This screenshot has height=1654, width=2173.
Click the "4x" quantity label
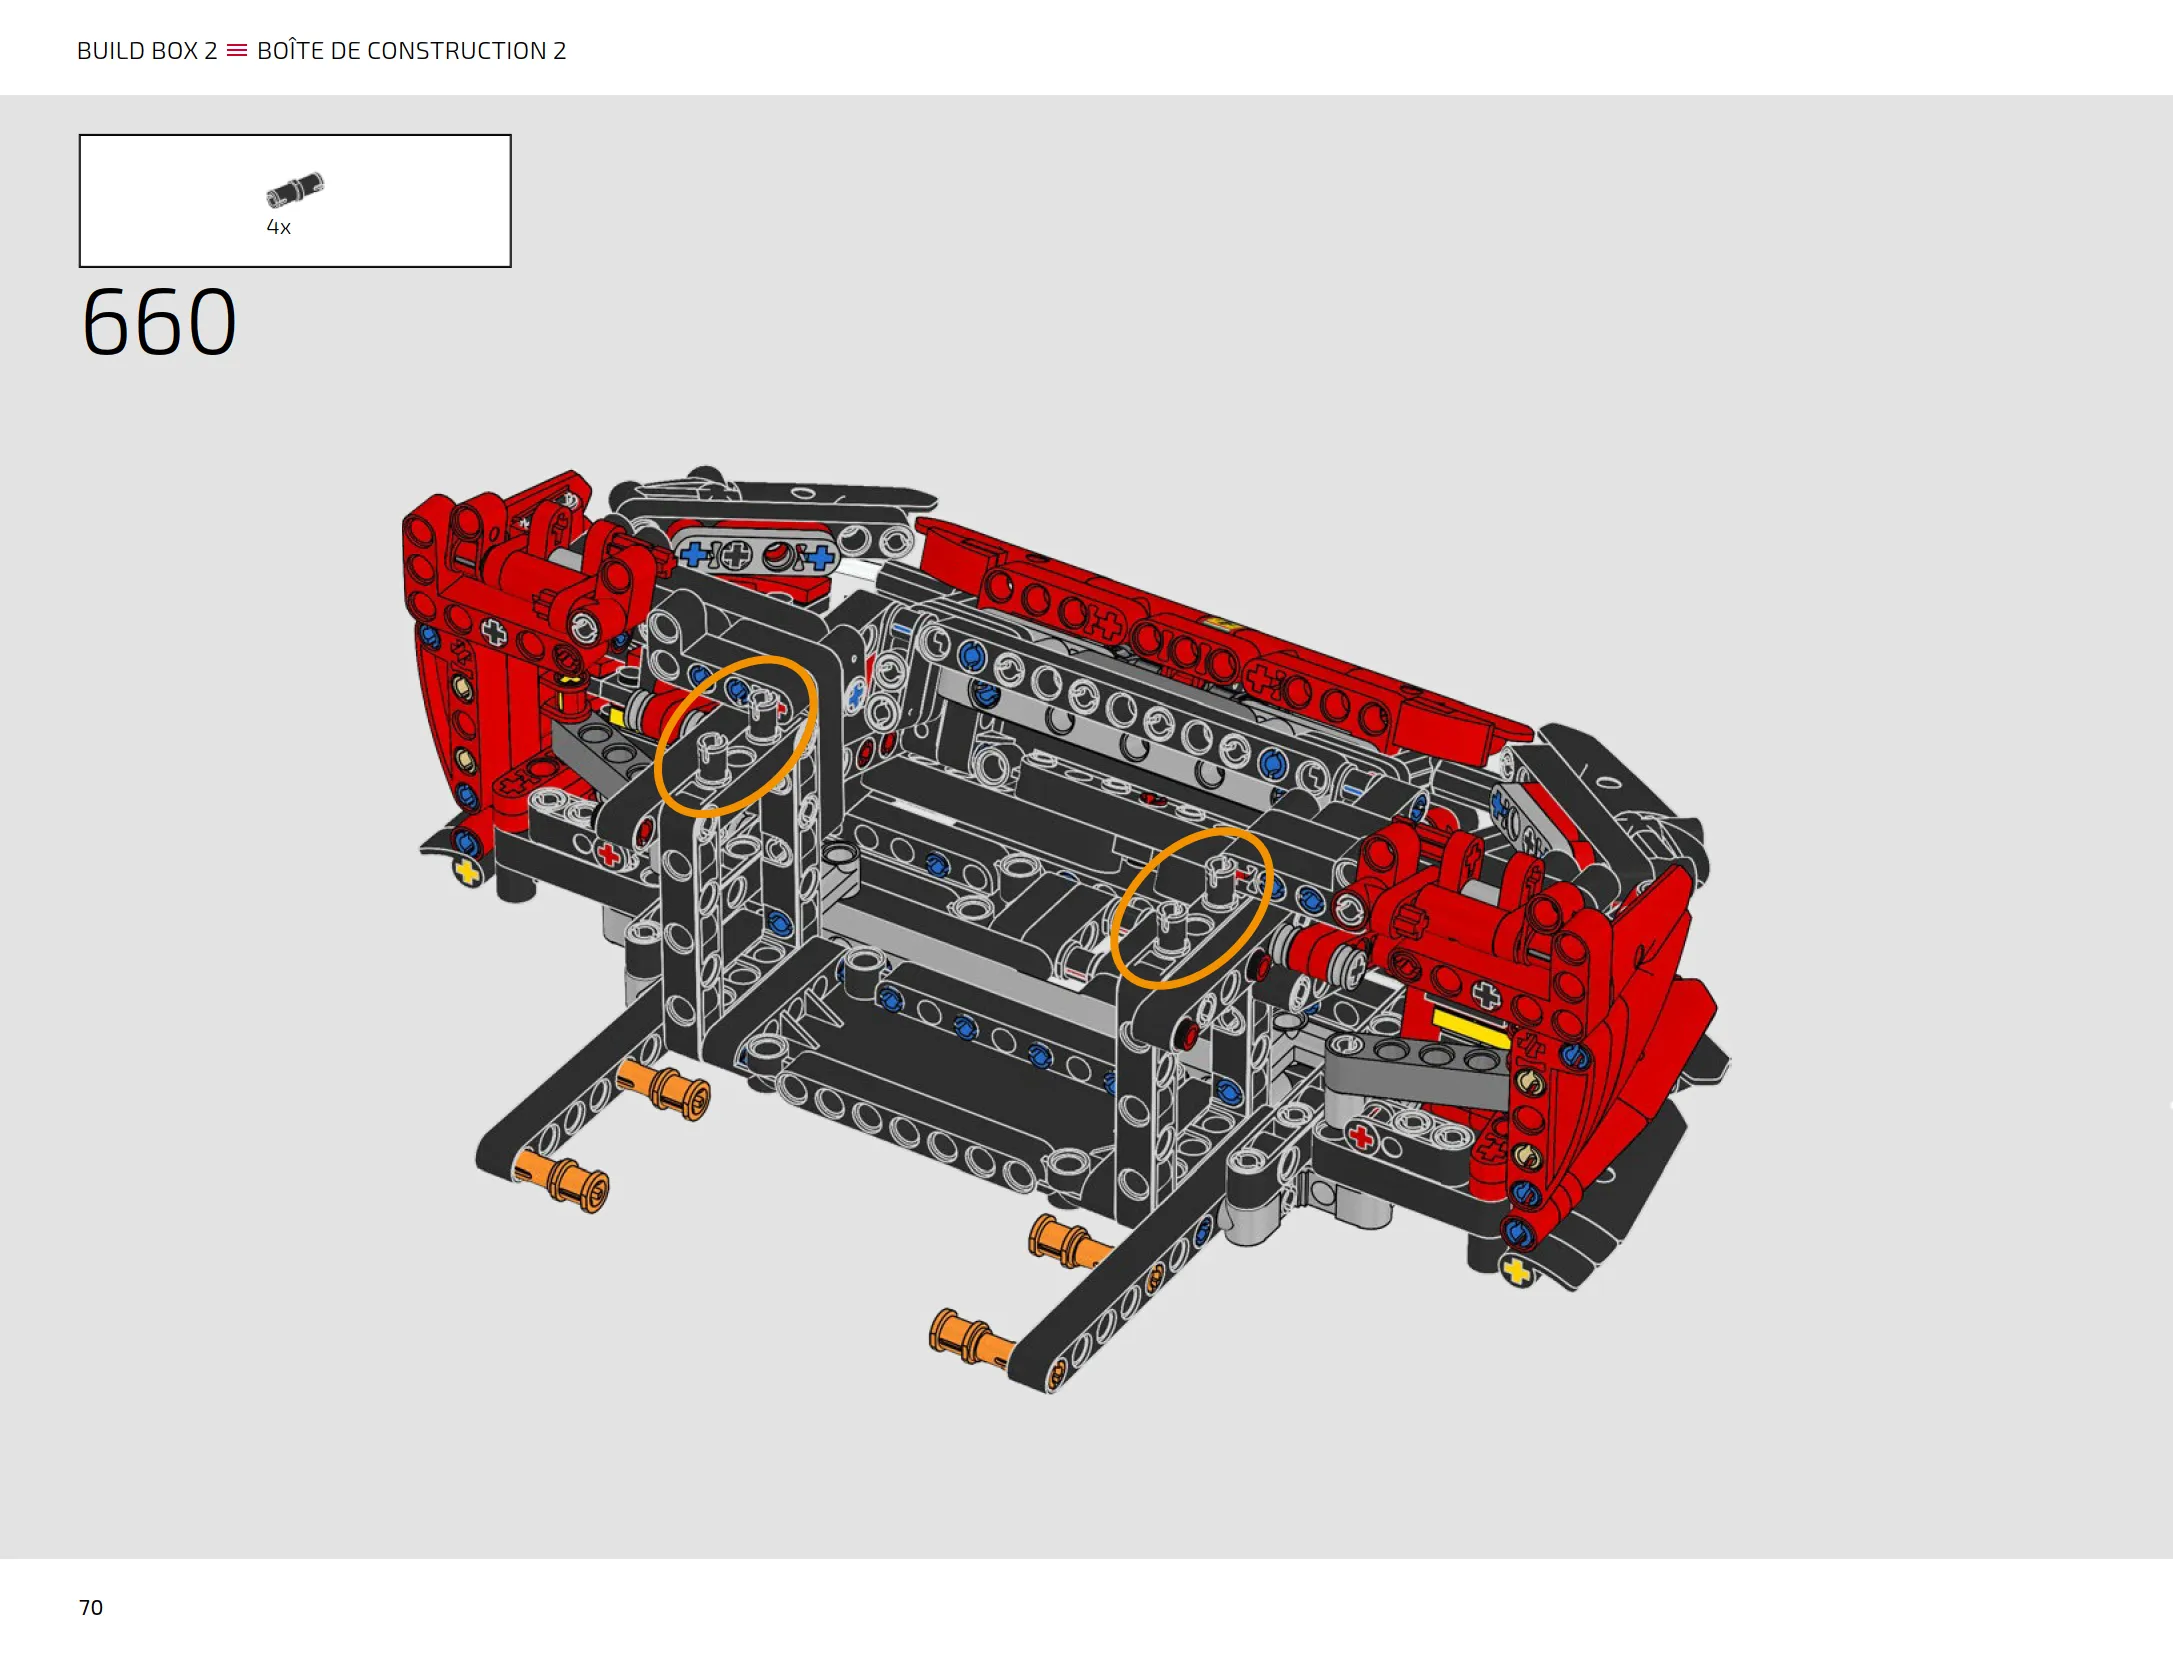[x=278, y=227]
